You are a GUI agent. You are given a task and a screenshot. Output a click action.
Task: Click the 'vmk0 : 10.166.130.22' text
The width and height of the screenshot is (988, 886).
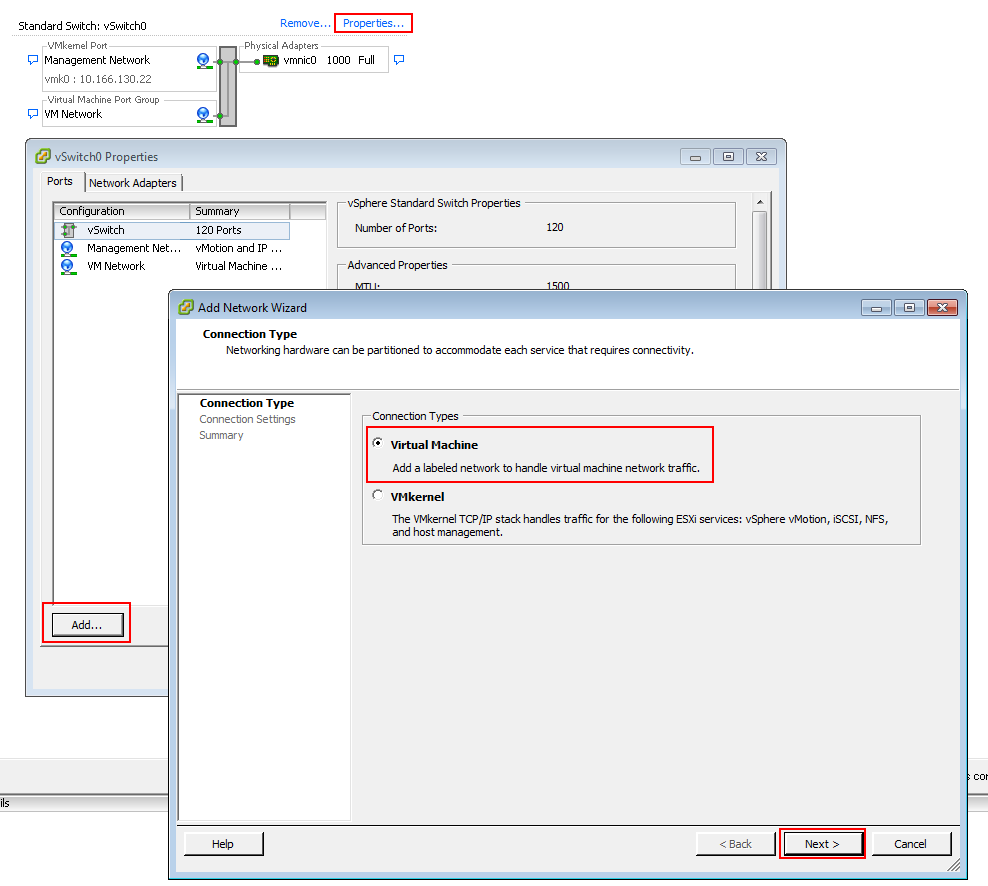[98, 79]
